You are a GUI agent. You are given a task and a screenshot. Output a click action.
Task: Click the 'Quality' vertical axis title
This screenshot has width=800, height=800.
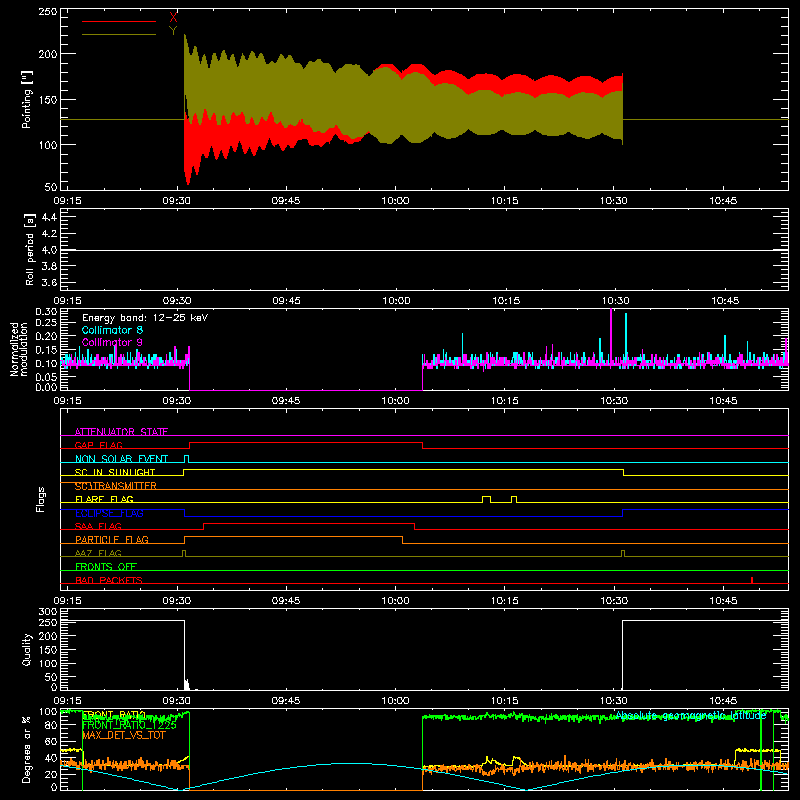27,649
